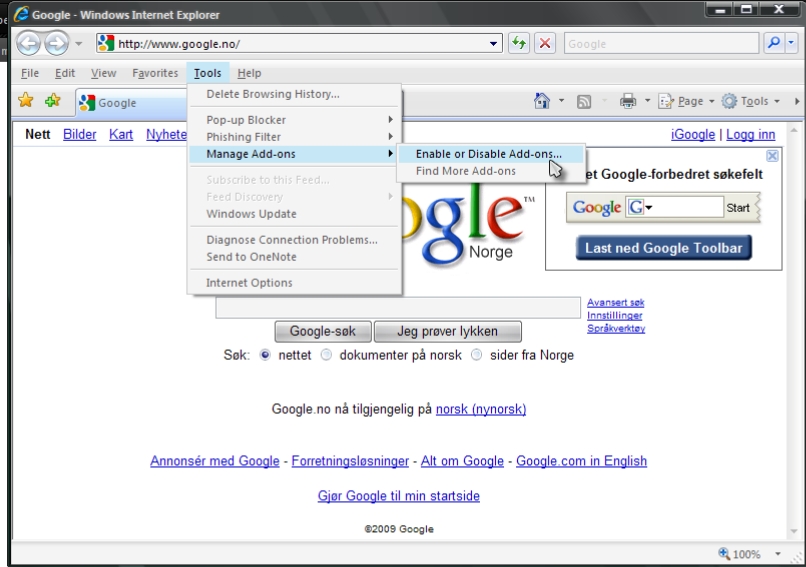Open Favorites Center star icon
Viewport: 806px width, 567px height.
(26, 101)
